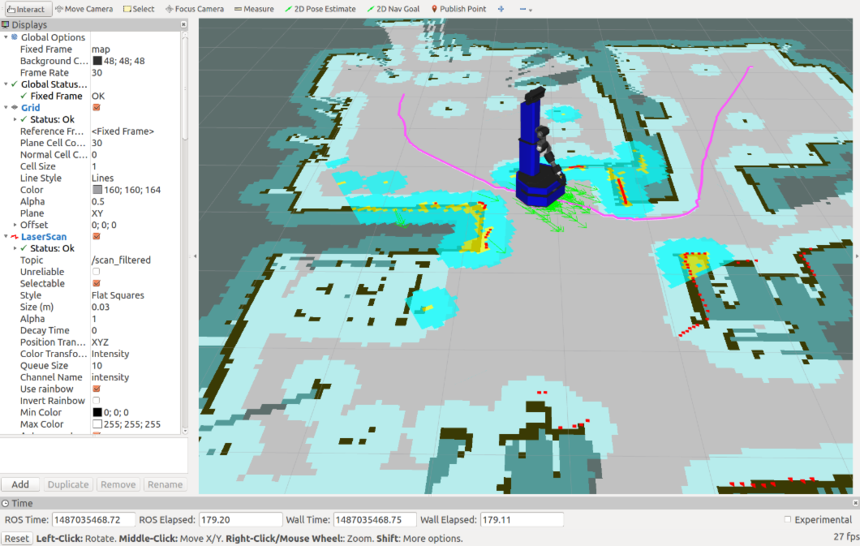Screen dimensions: 860x546
Task: Collapse the Global Options tree item
Action: [6, 37]
